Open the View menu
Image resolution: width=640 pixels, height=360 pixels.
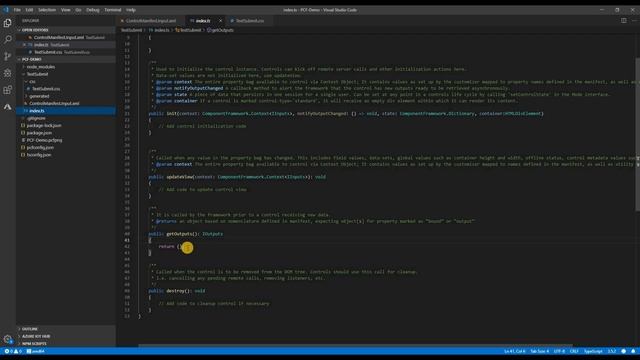(65, 10)
